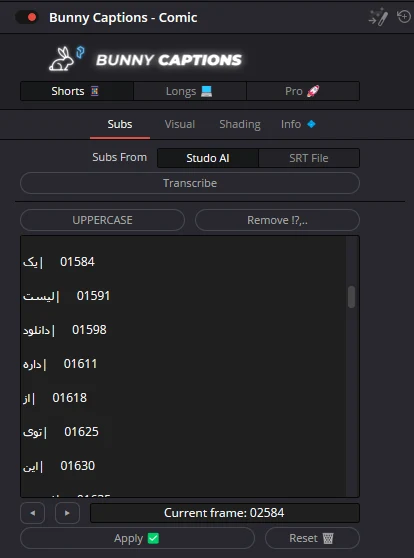Click the UPPERCASE button
Screen dimensions: 414x558
103,220
